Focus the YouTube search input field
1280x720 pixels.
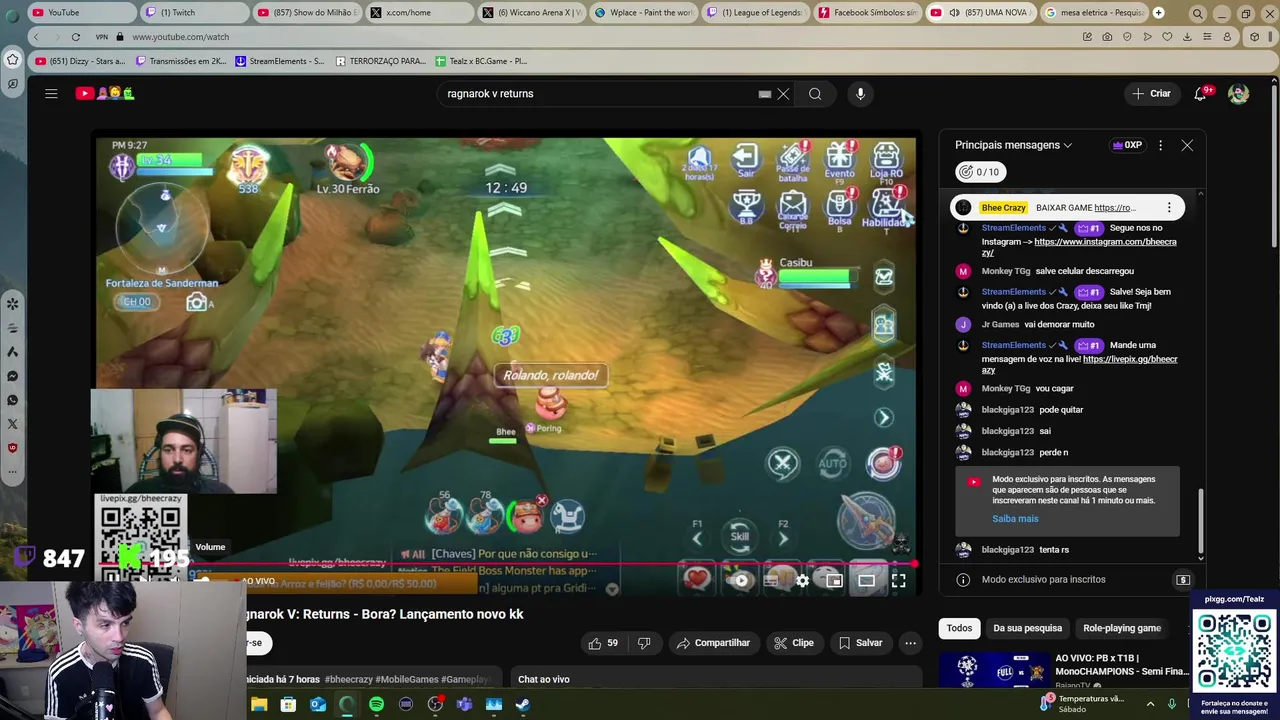600,94
